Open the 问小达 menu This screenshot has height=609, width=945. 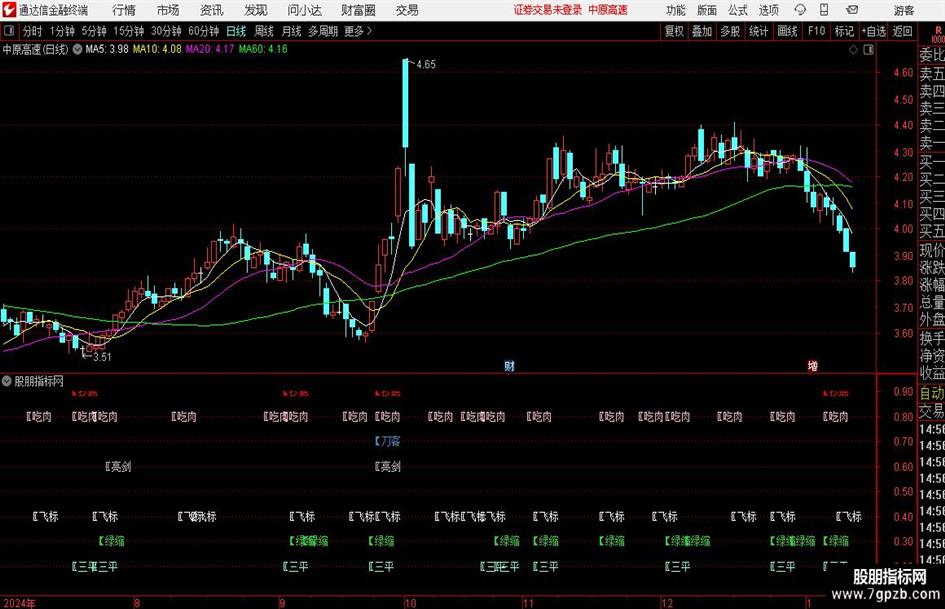[304, 10]
